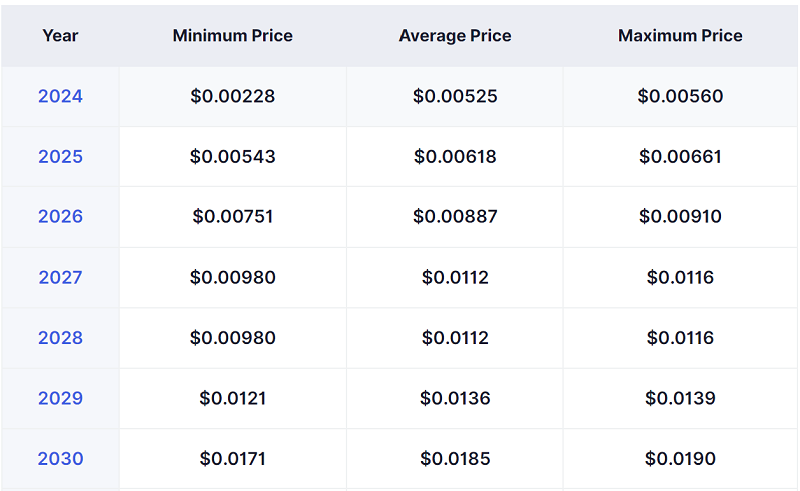Select the 2024 minimum price $0.00228

click(232, 96)
